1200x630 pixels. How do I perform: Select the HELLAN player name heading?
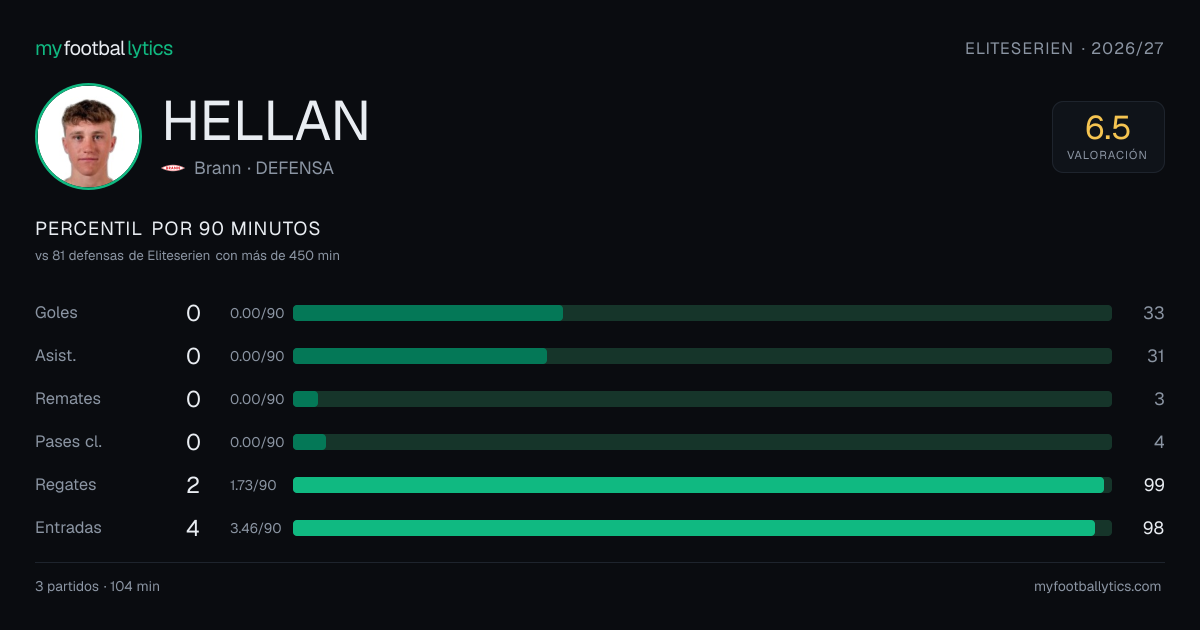[x=266, y=121]
